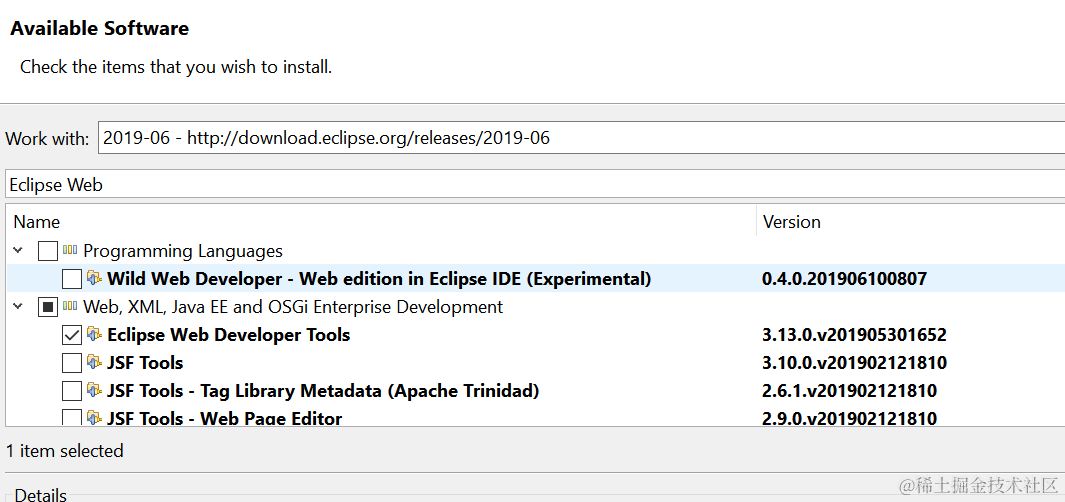
Task: Click the Details section label
Action: pyautogui.click(x=40, y=495)
